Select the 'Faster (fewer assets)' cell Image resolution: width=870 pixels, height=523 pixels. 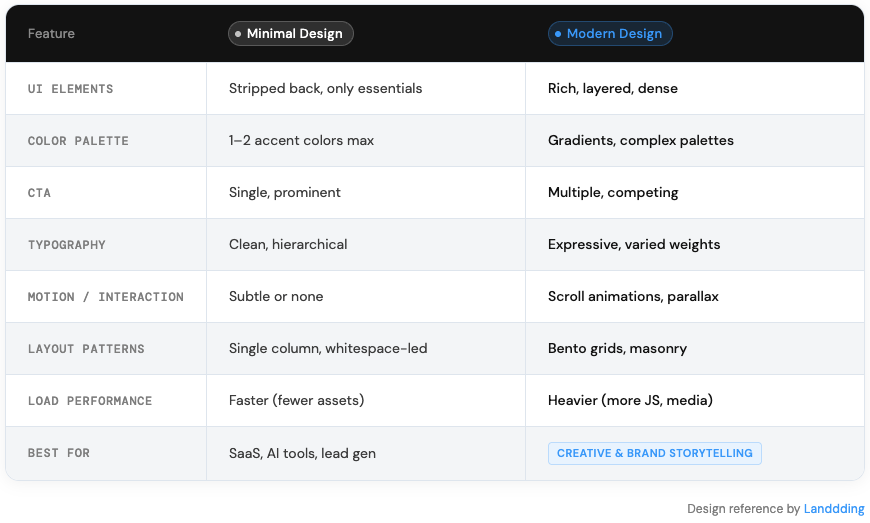[296, 401]
